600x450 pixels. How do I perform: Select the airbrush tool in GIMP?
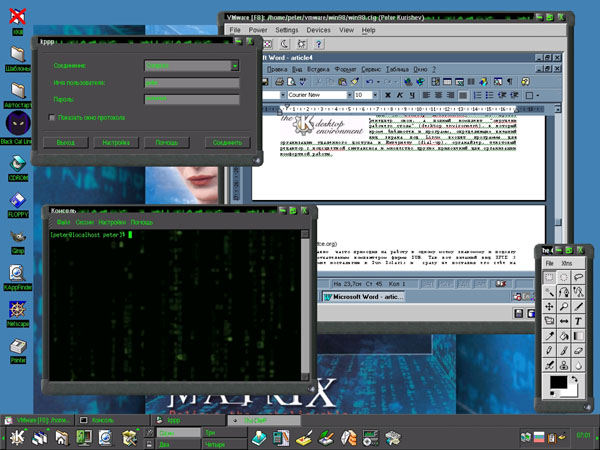(x=549, y=365)
